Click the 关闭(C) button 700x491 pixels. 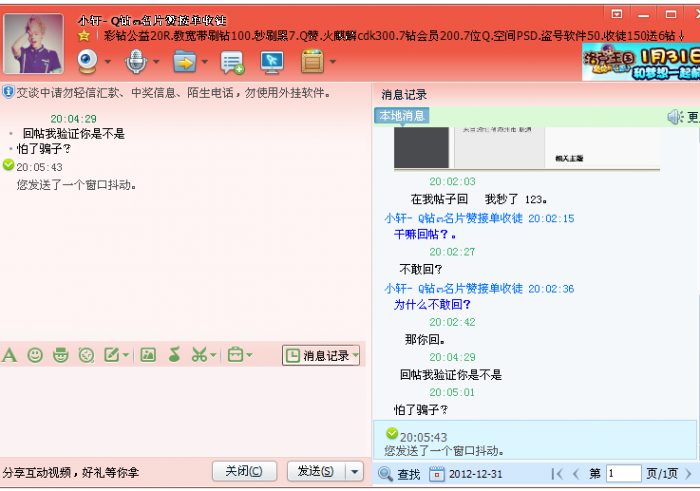pyautogui.click(x=244, y=471)
